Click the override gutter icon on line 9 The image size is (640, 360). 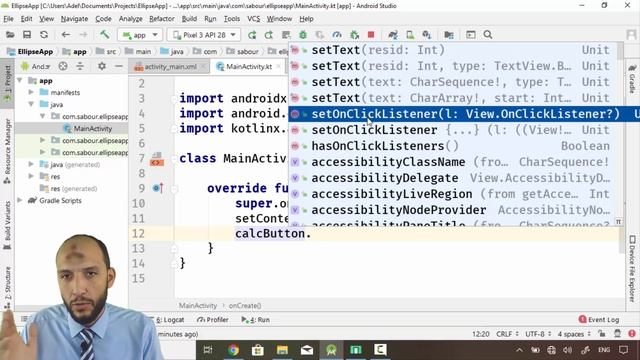coord(158,188)
